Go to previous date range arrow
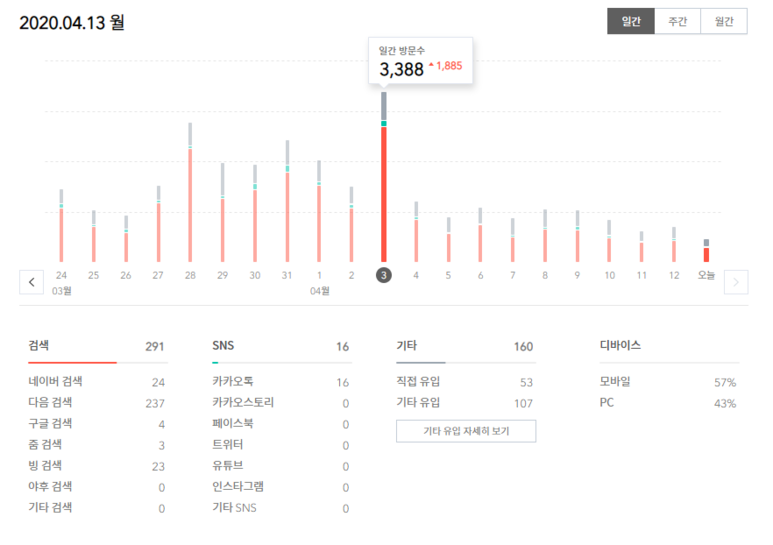The image size is (773, 545). pos(32,282)
